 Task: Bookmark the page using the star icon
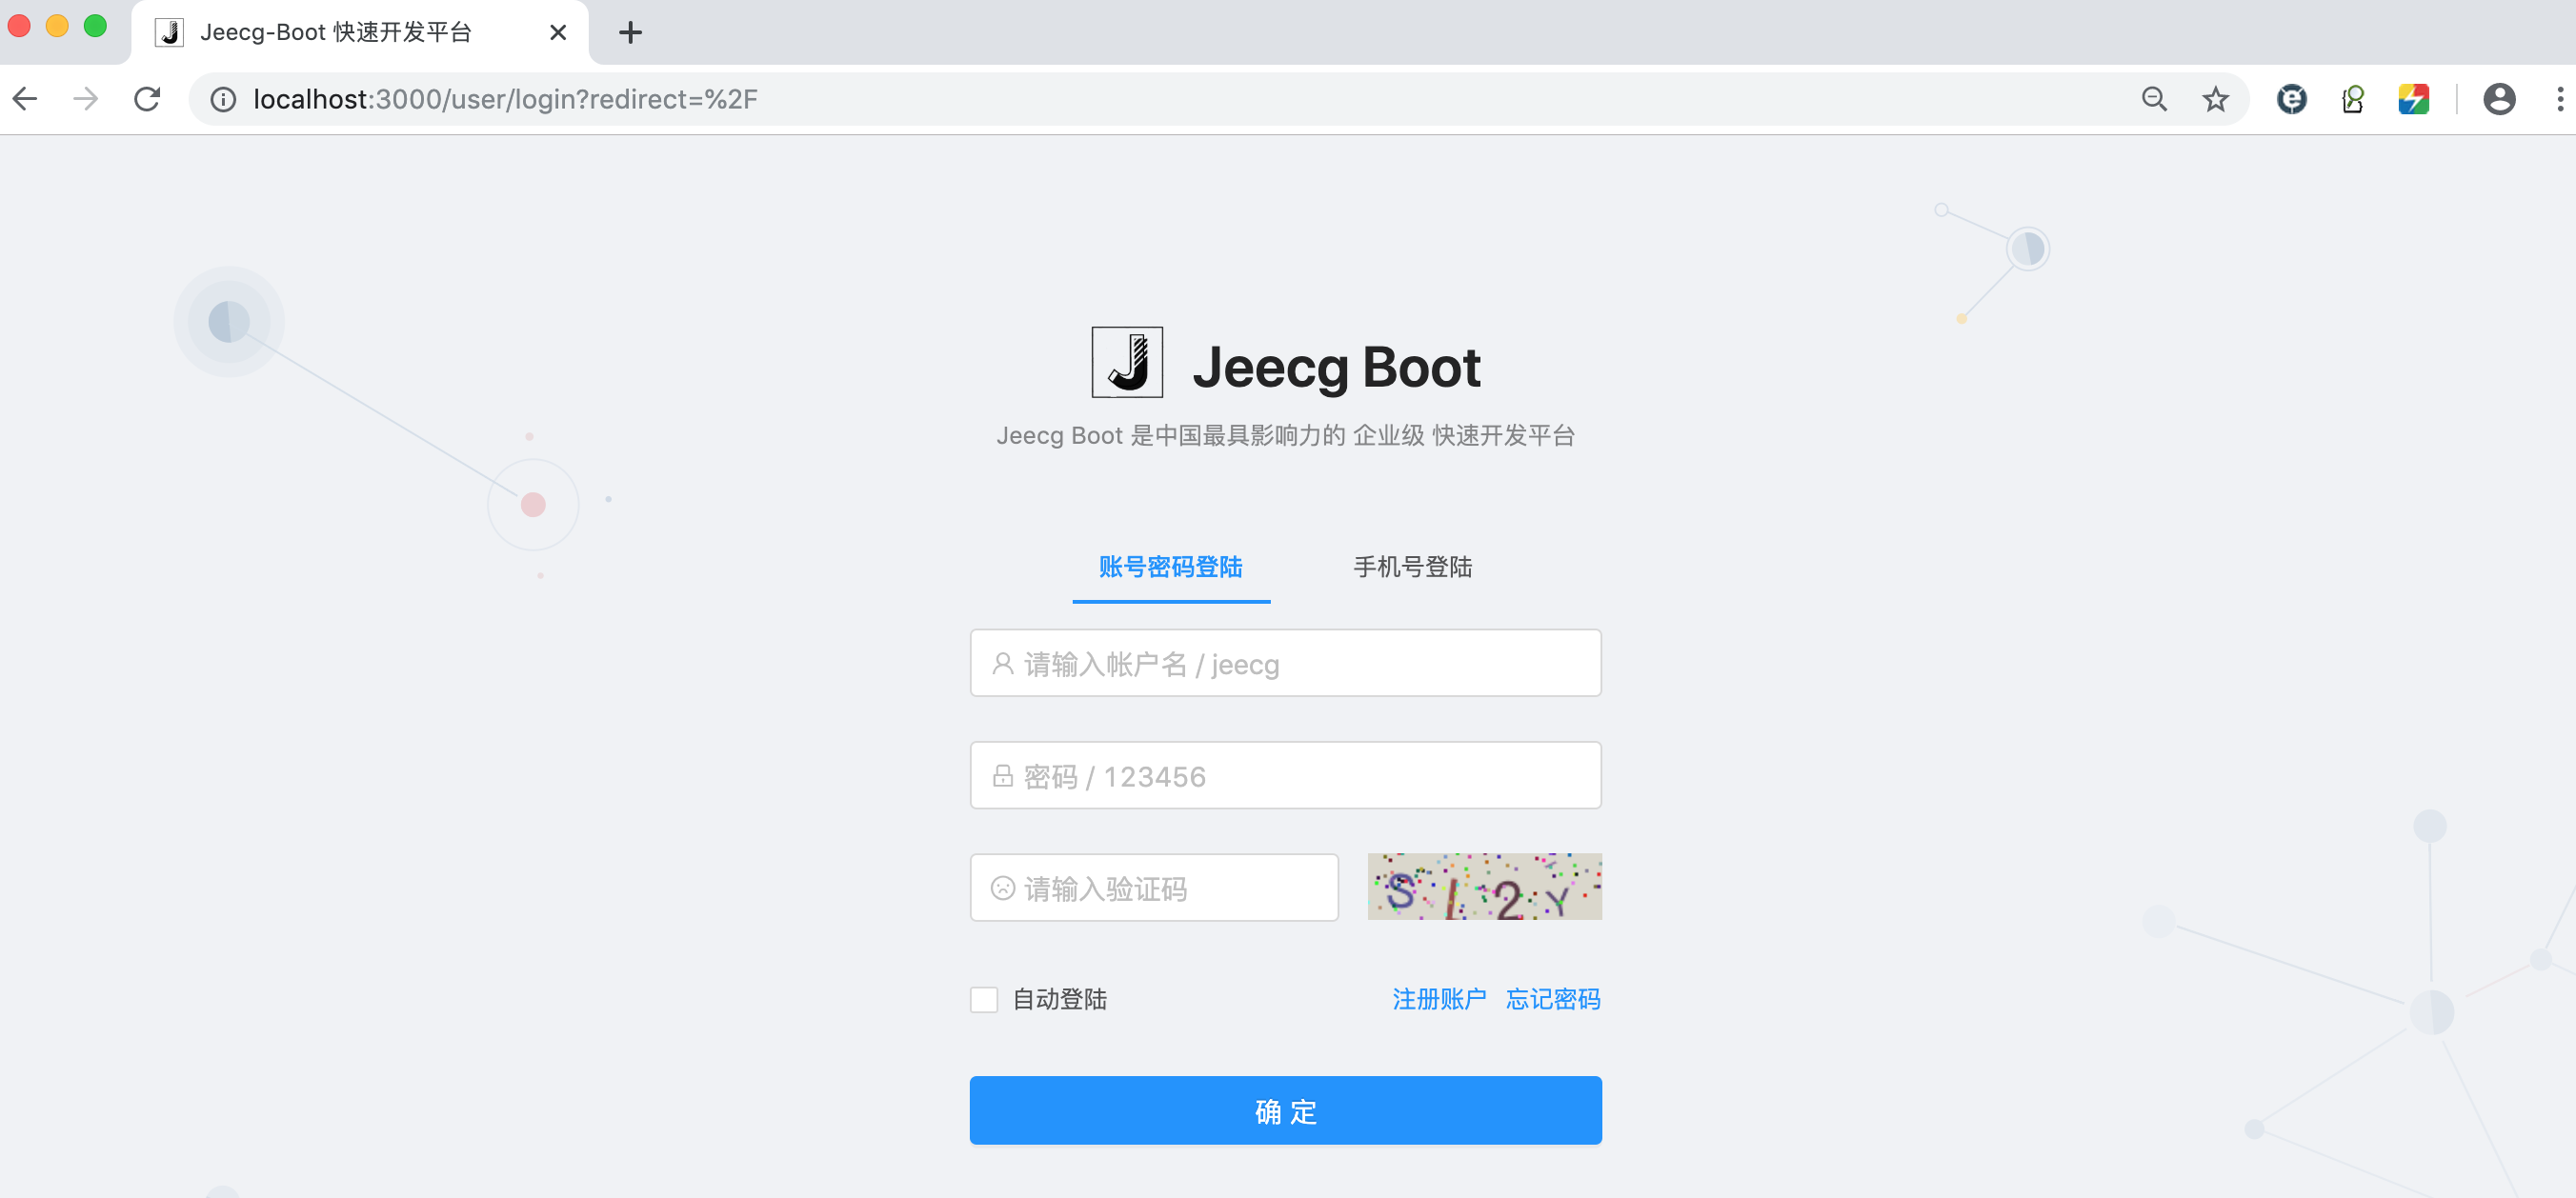[2215, 98]
